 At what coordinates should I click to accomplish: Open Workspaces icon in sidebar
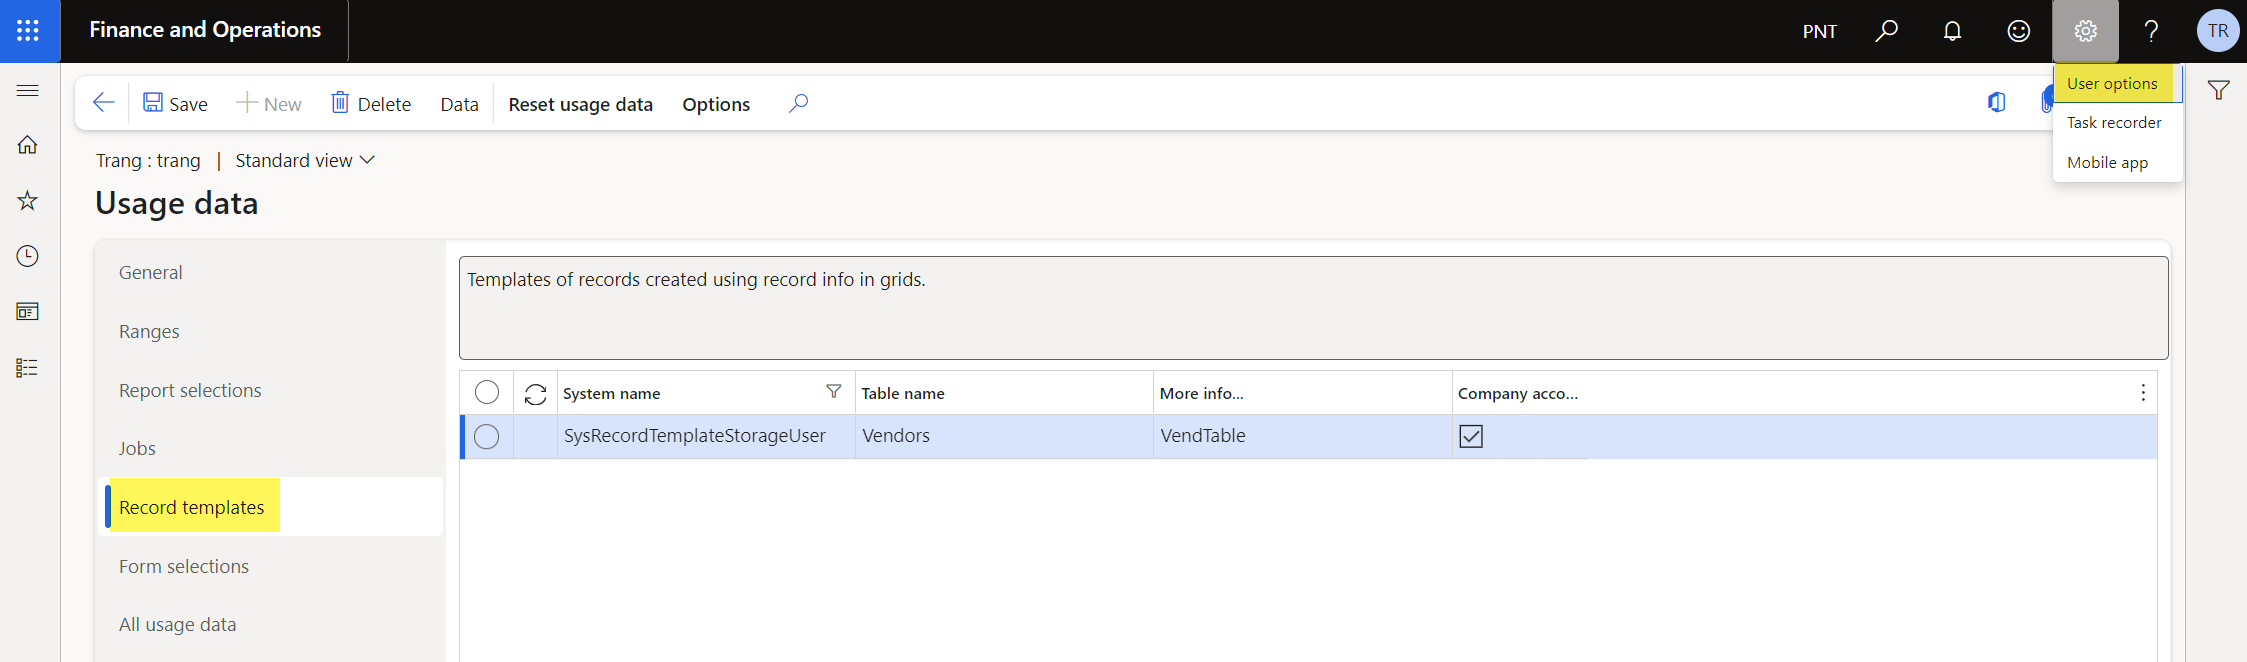pyautogui.click(x=28, y=312)
